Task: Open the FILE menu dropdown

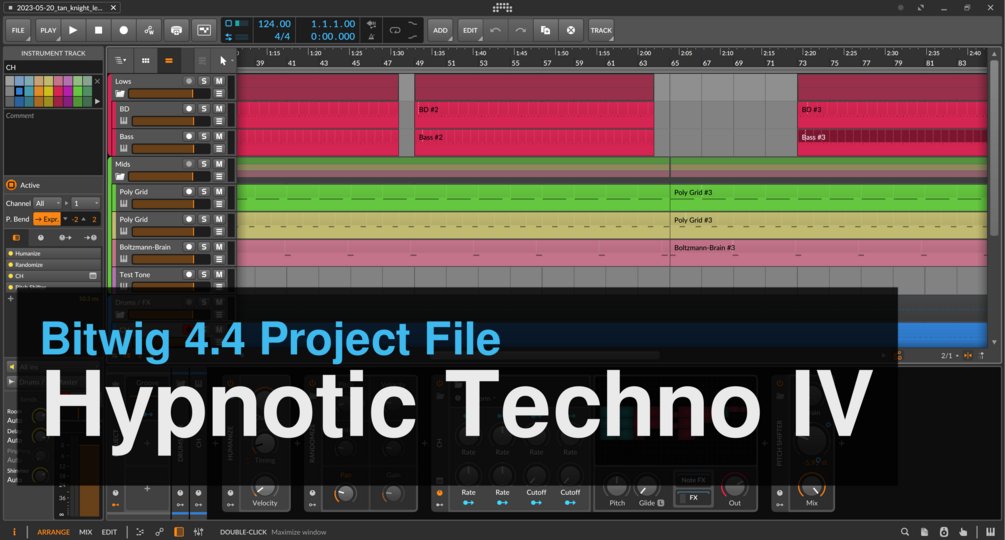Action: tap(19, 30)
